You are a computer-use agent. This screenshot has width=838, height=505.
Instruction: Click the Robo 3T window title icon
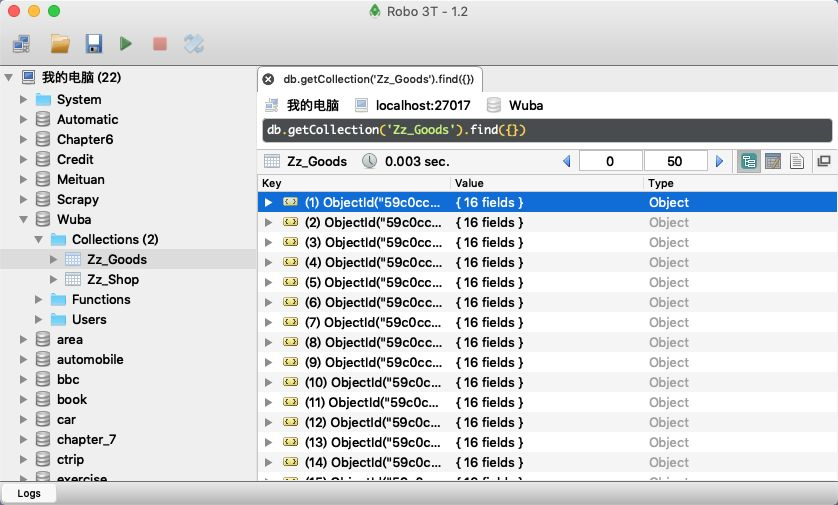(375, 11)
